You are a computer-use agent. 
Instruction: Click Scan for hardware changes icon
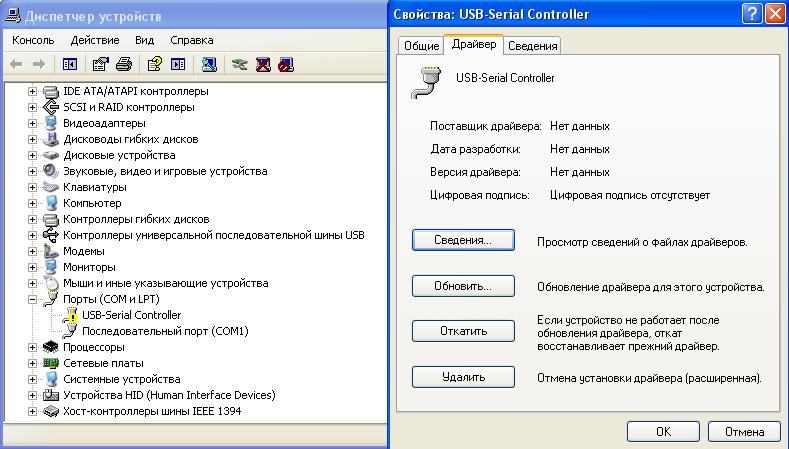(209, 65)
